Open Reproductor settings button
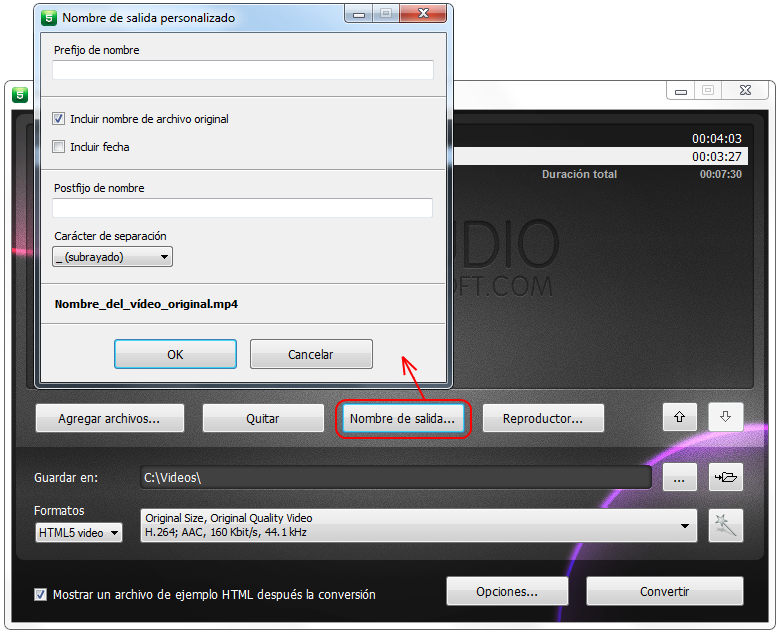The height and width of the screenshot is (636, 783). 543,418
